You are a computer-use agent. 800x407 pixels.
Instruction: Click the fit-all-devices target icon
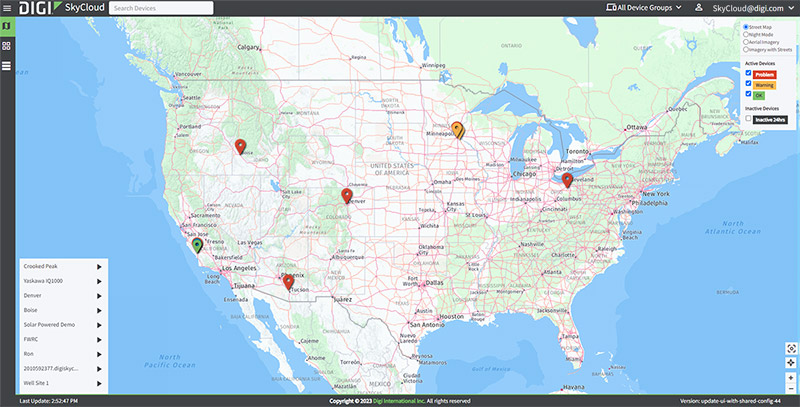pos(791,348)
